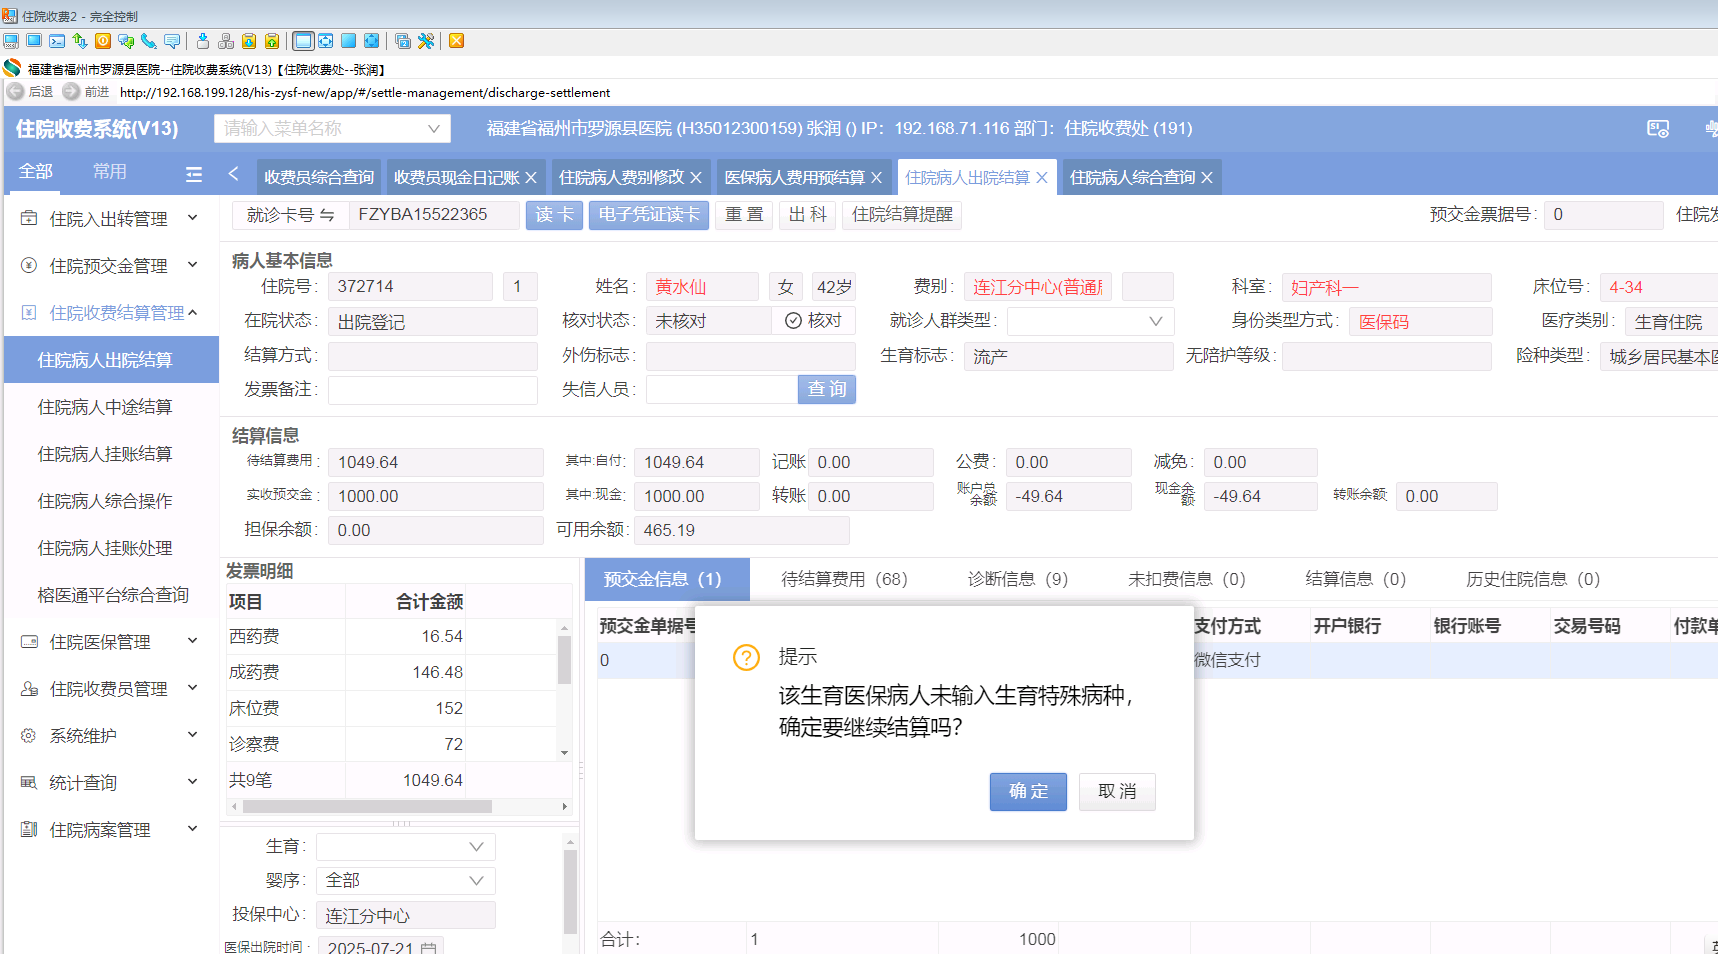Switch to the 待结算费用 (68) tab
The width and height of the screenshot is (1718, 954).
(x=844, y=580)
